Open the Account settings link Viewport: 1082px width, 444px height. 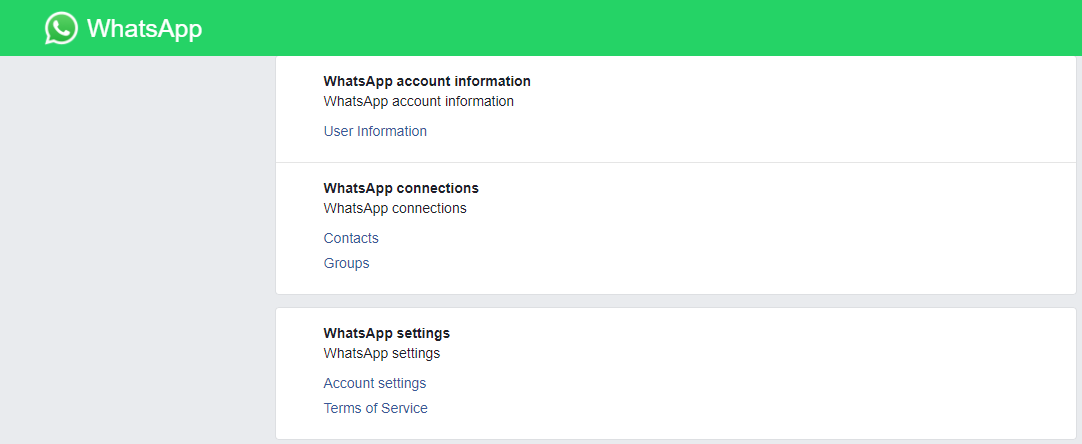point(375,383)
